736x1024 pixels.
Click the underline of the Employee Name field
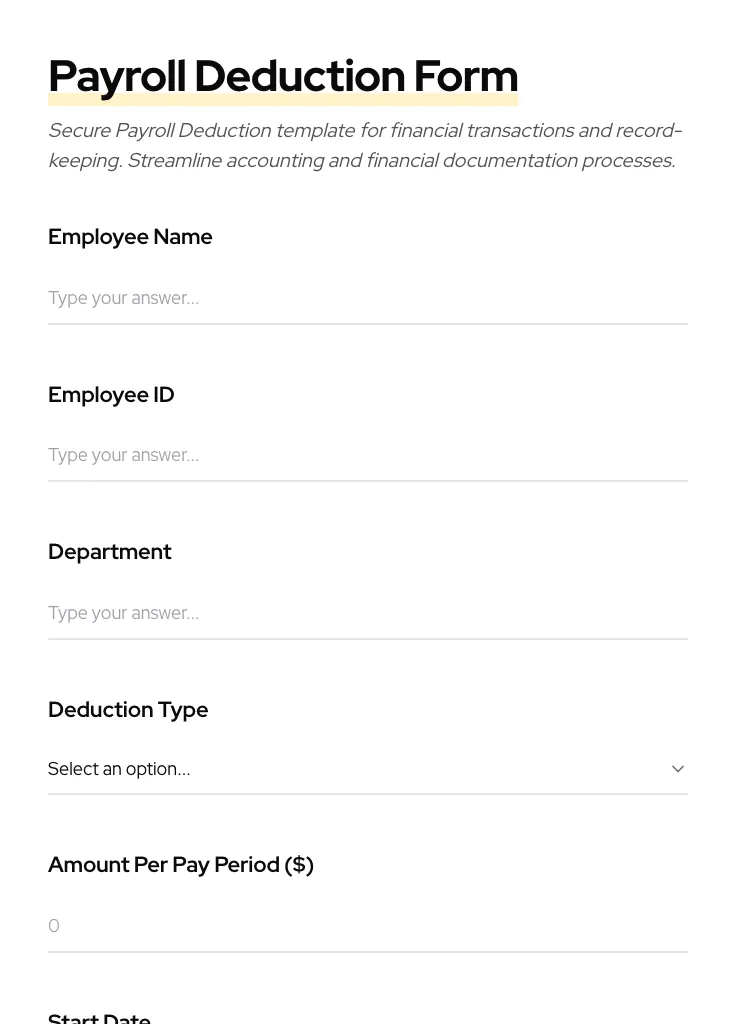pyautogui.click(x=368, y=322)
